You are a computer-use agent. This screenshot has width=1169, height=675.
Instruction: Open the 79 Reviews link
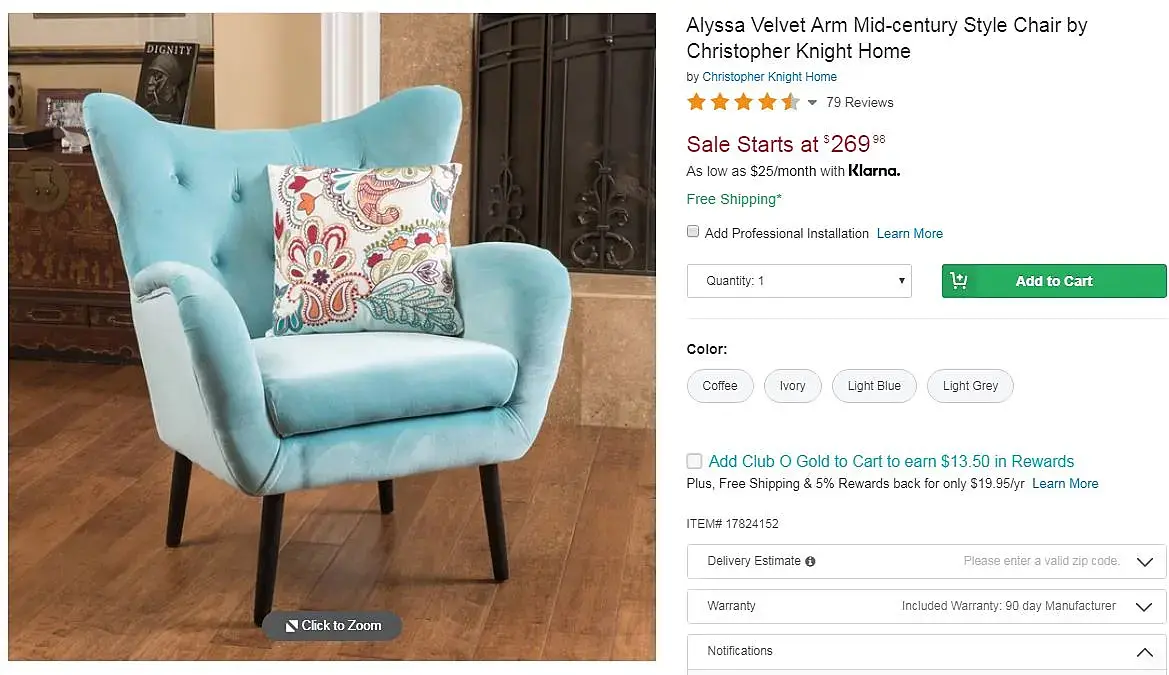[x=860, y=103]
